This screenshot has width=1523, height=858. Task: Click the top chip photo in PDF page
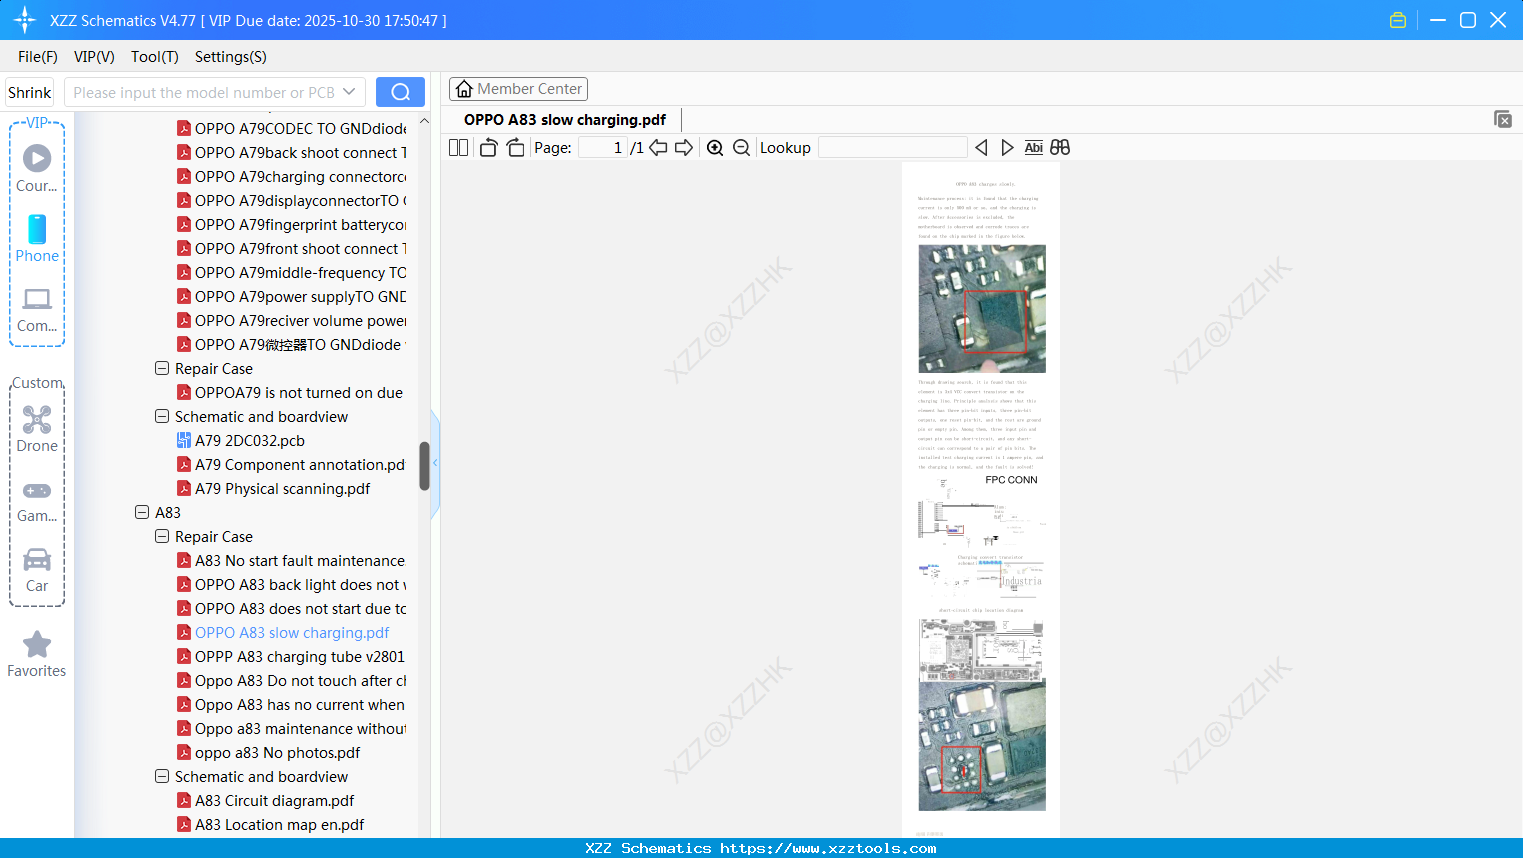[x=982, y=309]
